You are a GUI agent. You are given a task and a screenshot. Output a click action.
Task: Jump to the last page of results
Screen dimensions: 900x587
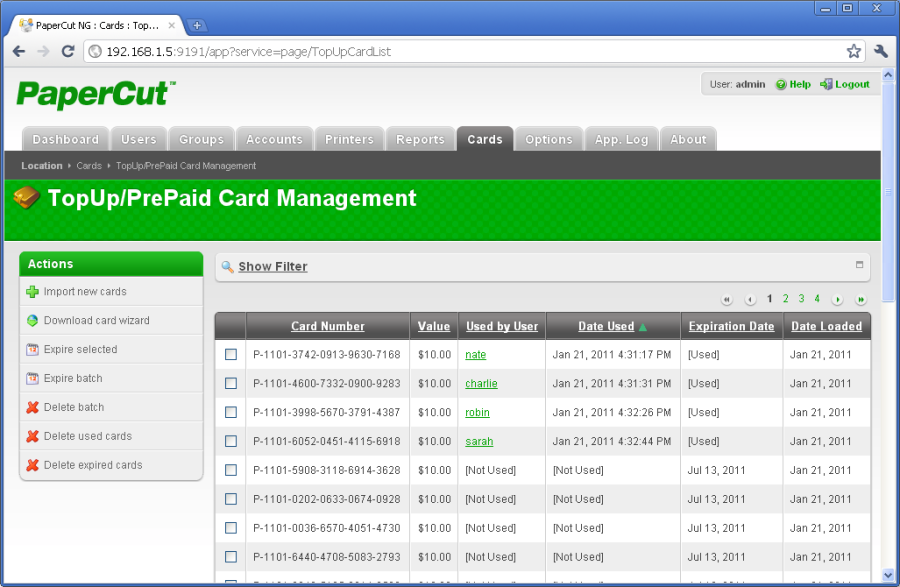click(860, 300)
